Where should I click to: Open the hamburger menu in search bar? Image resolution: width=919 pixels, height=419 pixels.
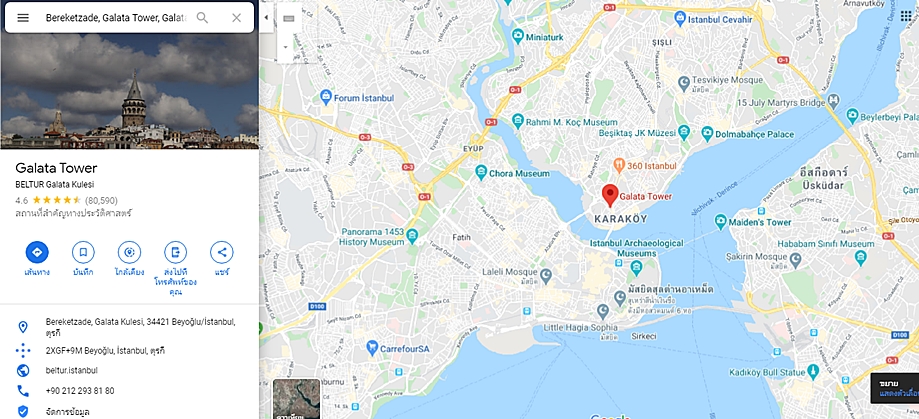[x=23, y=18]
